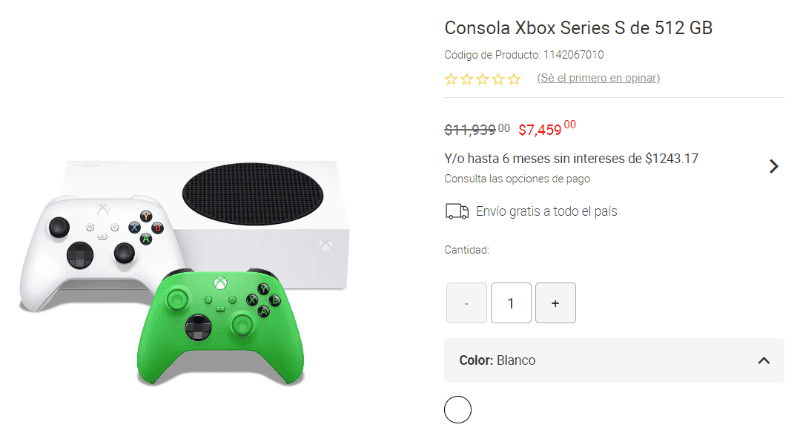This screenshot has width=800, height=433.
Task: Rate the product with one star
Action: (451, 79)
